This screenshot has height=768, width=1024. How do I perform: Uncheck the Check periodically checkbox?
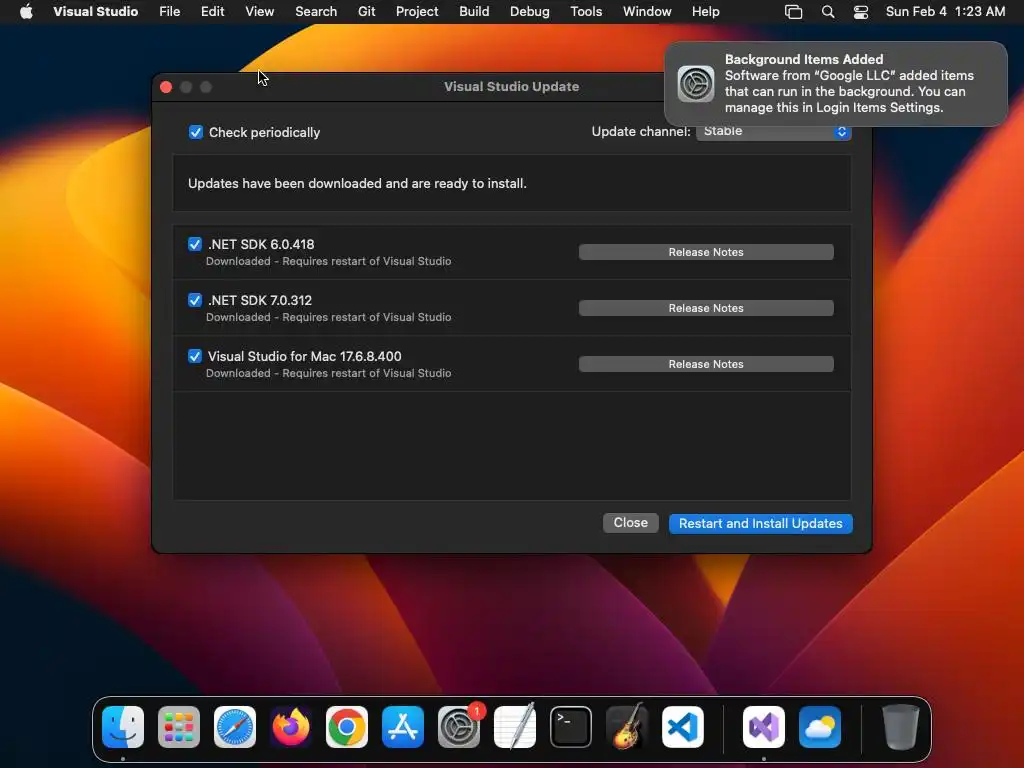tap(195, 132)
